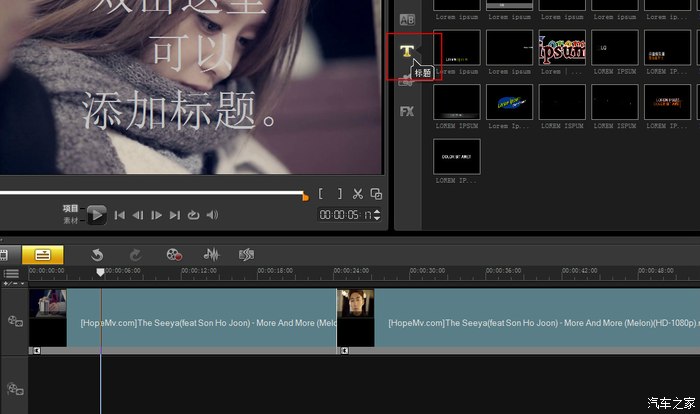This screenshot has width=700, height=414.
Task: Open the Record/Capture option reel icon
Action: [x=174, y=255]
